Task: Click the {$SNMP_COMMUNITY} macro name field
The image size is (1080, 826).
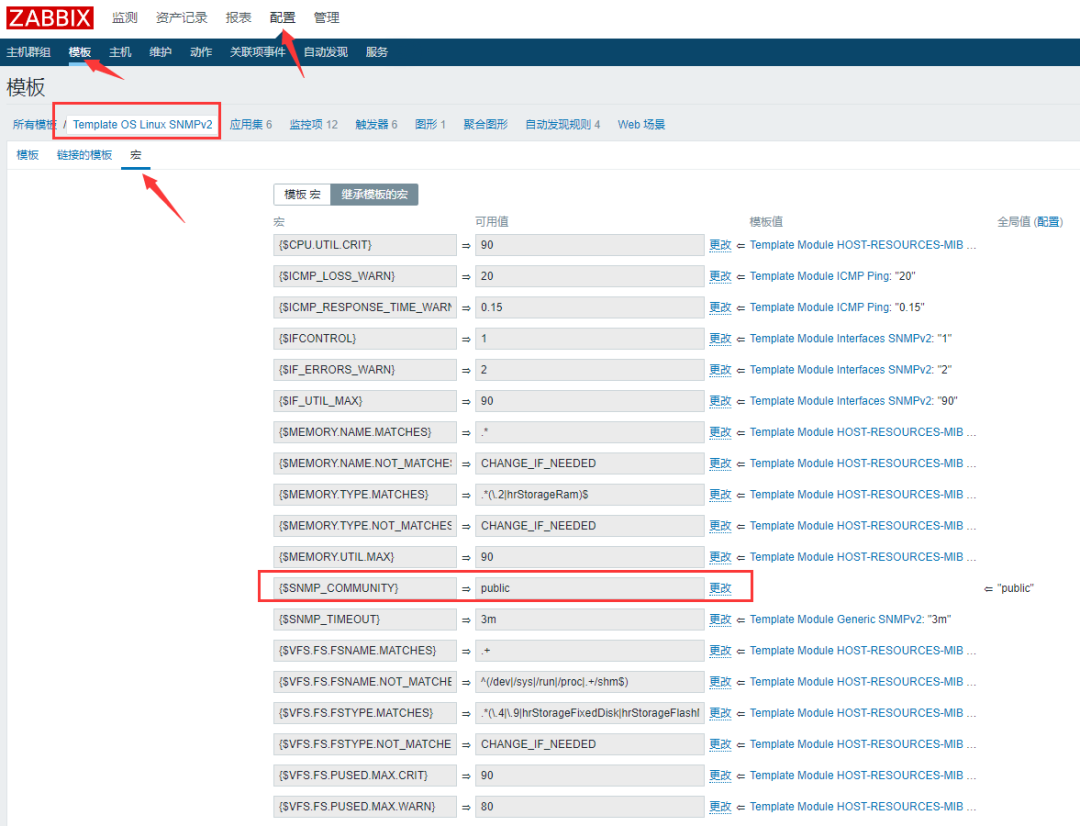Action: (364, 588)
